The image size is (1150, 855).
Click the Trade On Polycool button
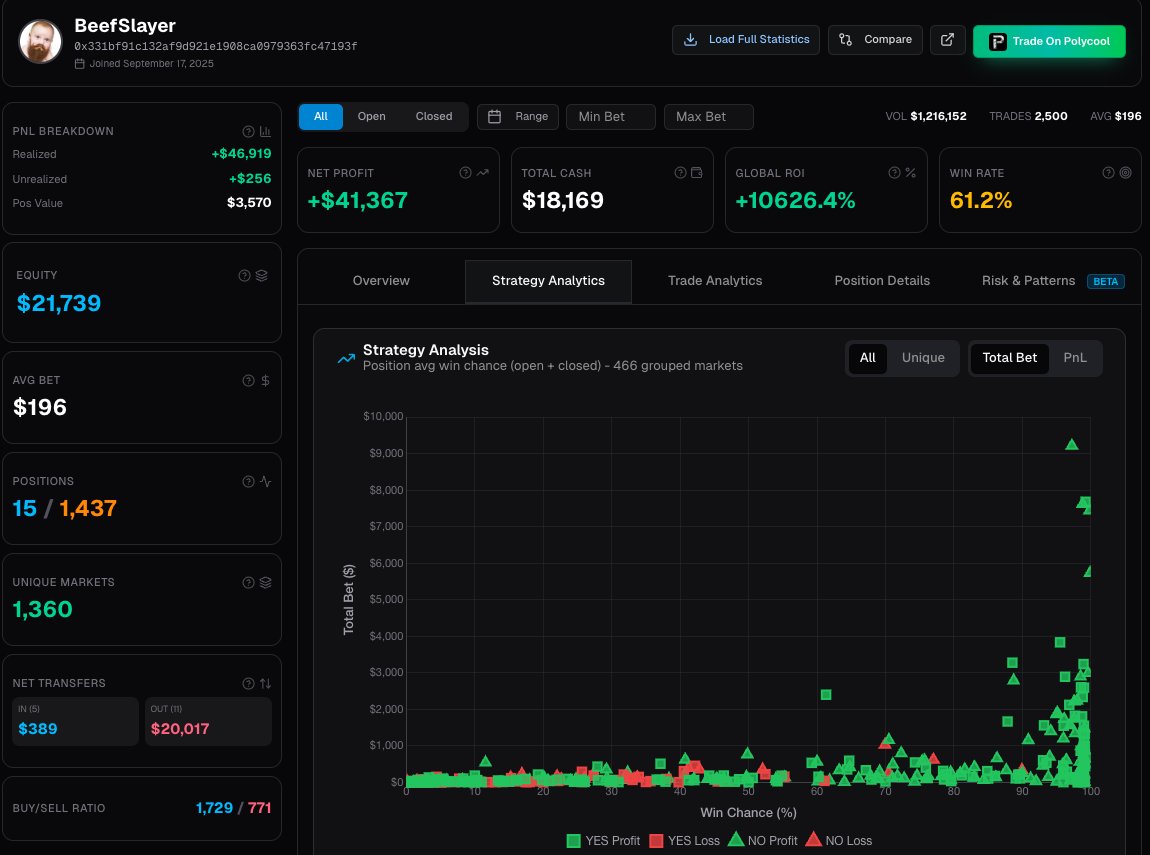pyautogui.click(x=1049, y=41)
